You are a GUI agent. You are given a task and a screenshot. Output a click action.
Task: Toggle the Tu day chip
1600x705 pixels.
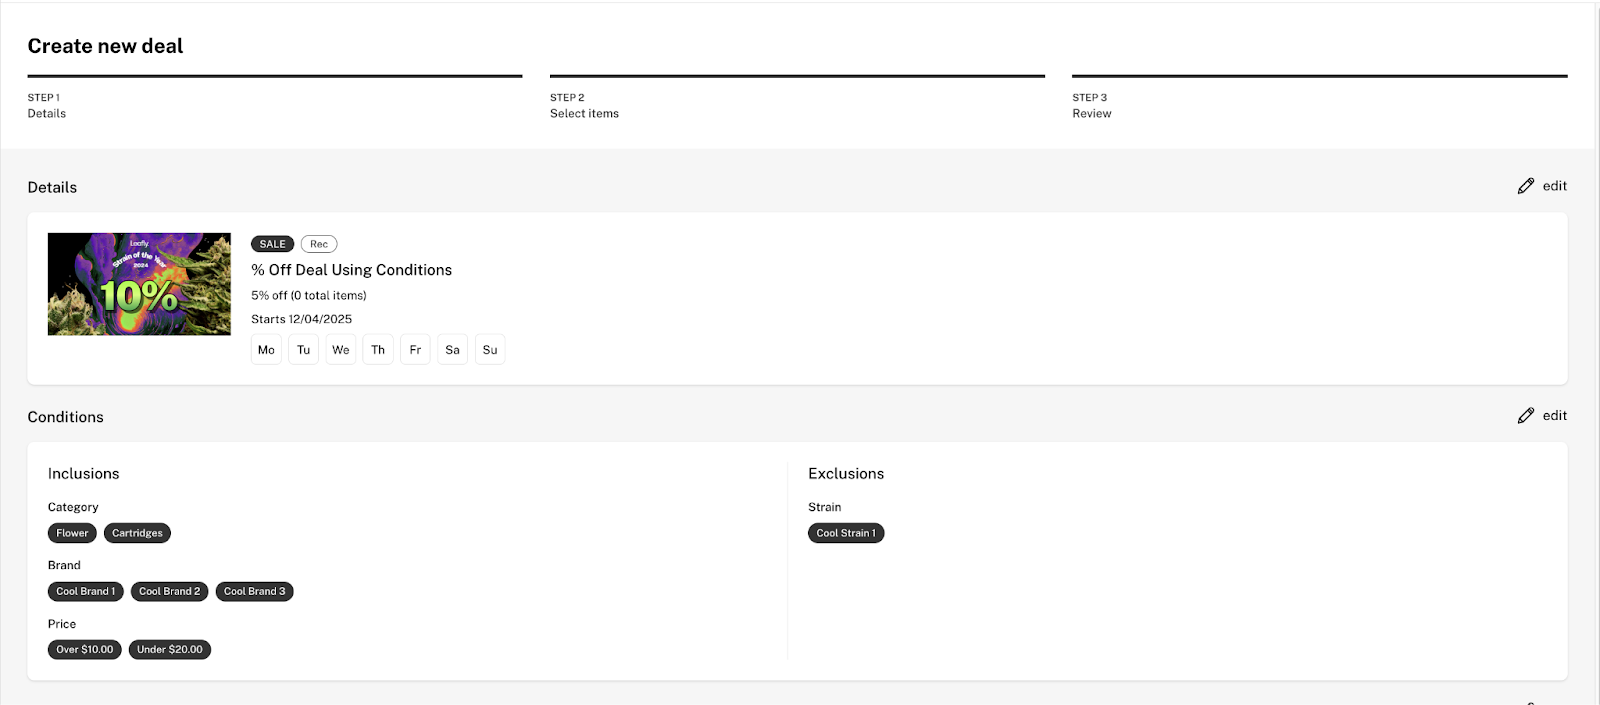coord(304,350)
